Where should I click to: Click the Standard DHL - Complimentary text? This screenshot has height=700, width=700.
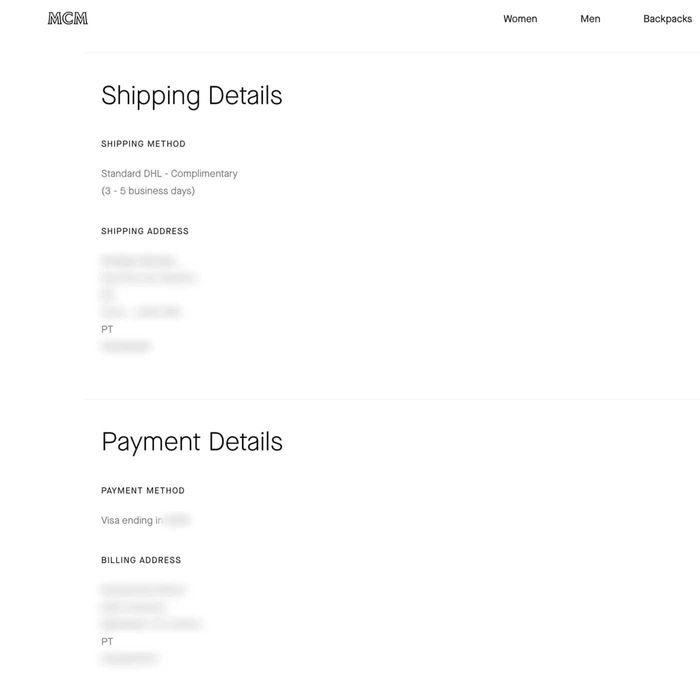coord(169,174)
